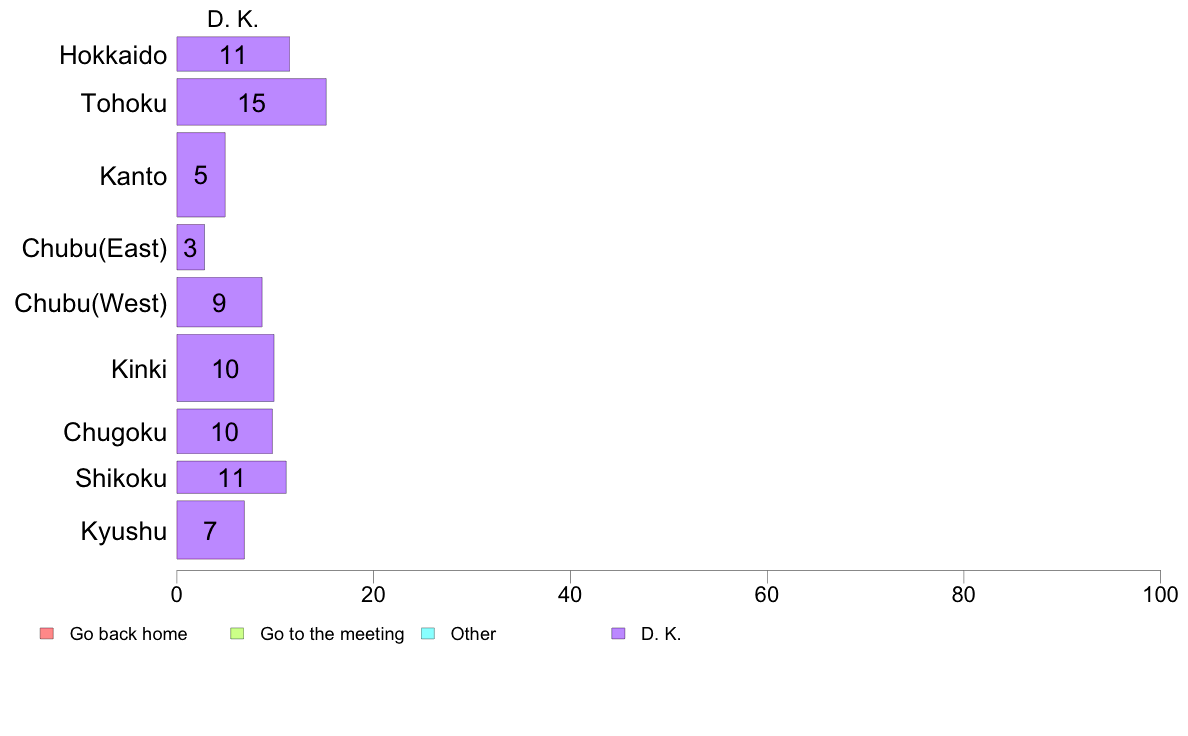Select the Chubu(West) bar showing 9
Screen dimensions: 1188x736
click(x=220, y=302)
